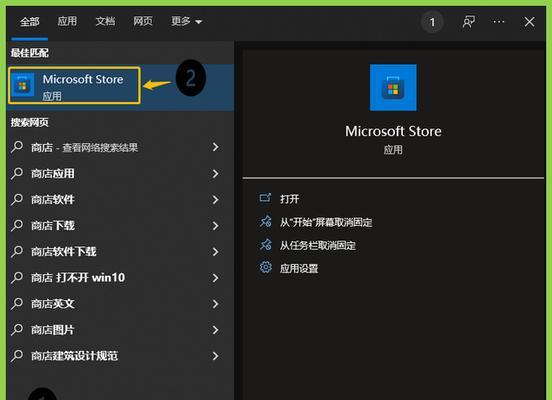Select the 网页 tab
The width and height of the screenshot is (552, 400).
pyautogui.click(x=143, y=21)
